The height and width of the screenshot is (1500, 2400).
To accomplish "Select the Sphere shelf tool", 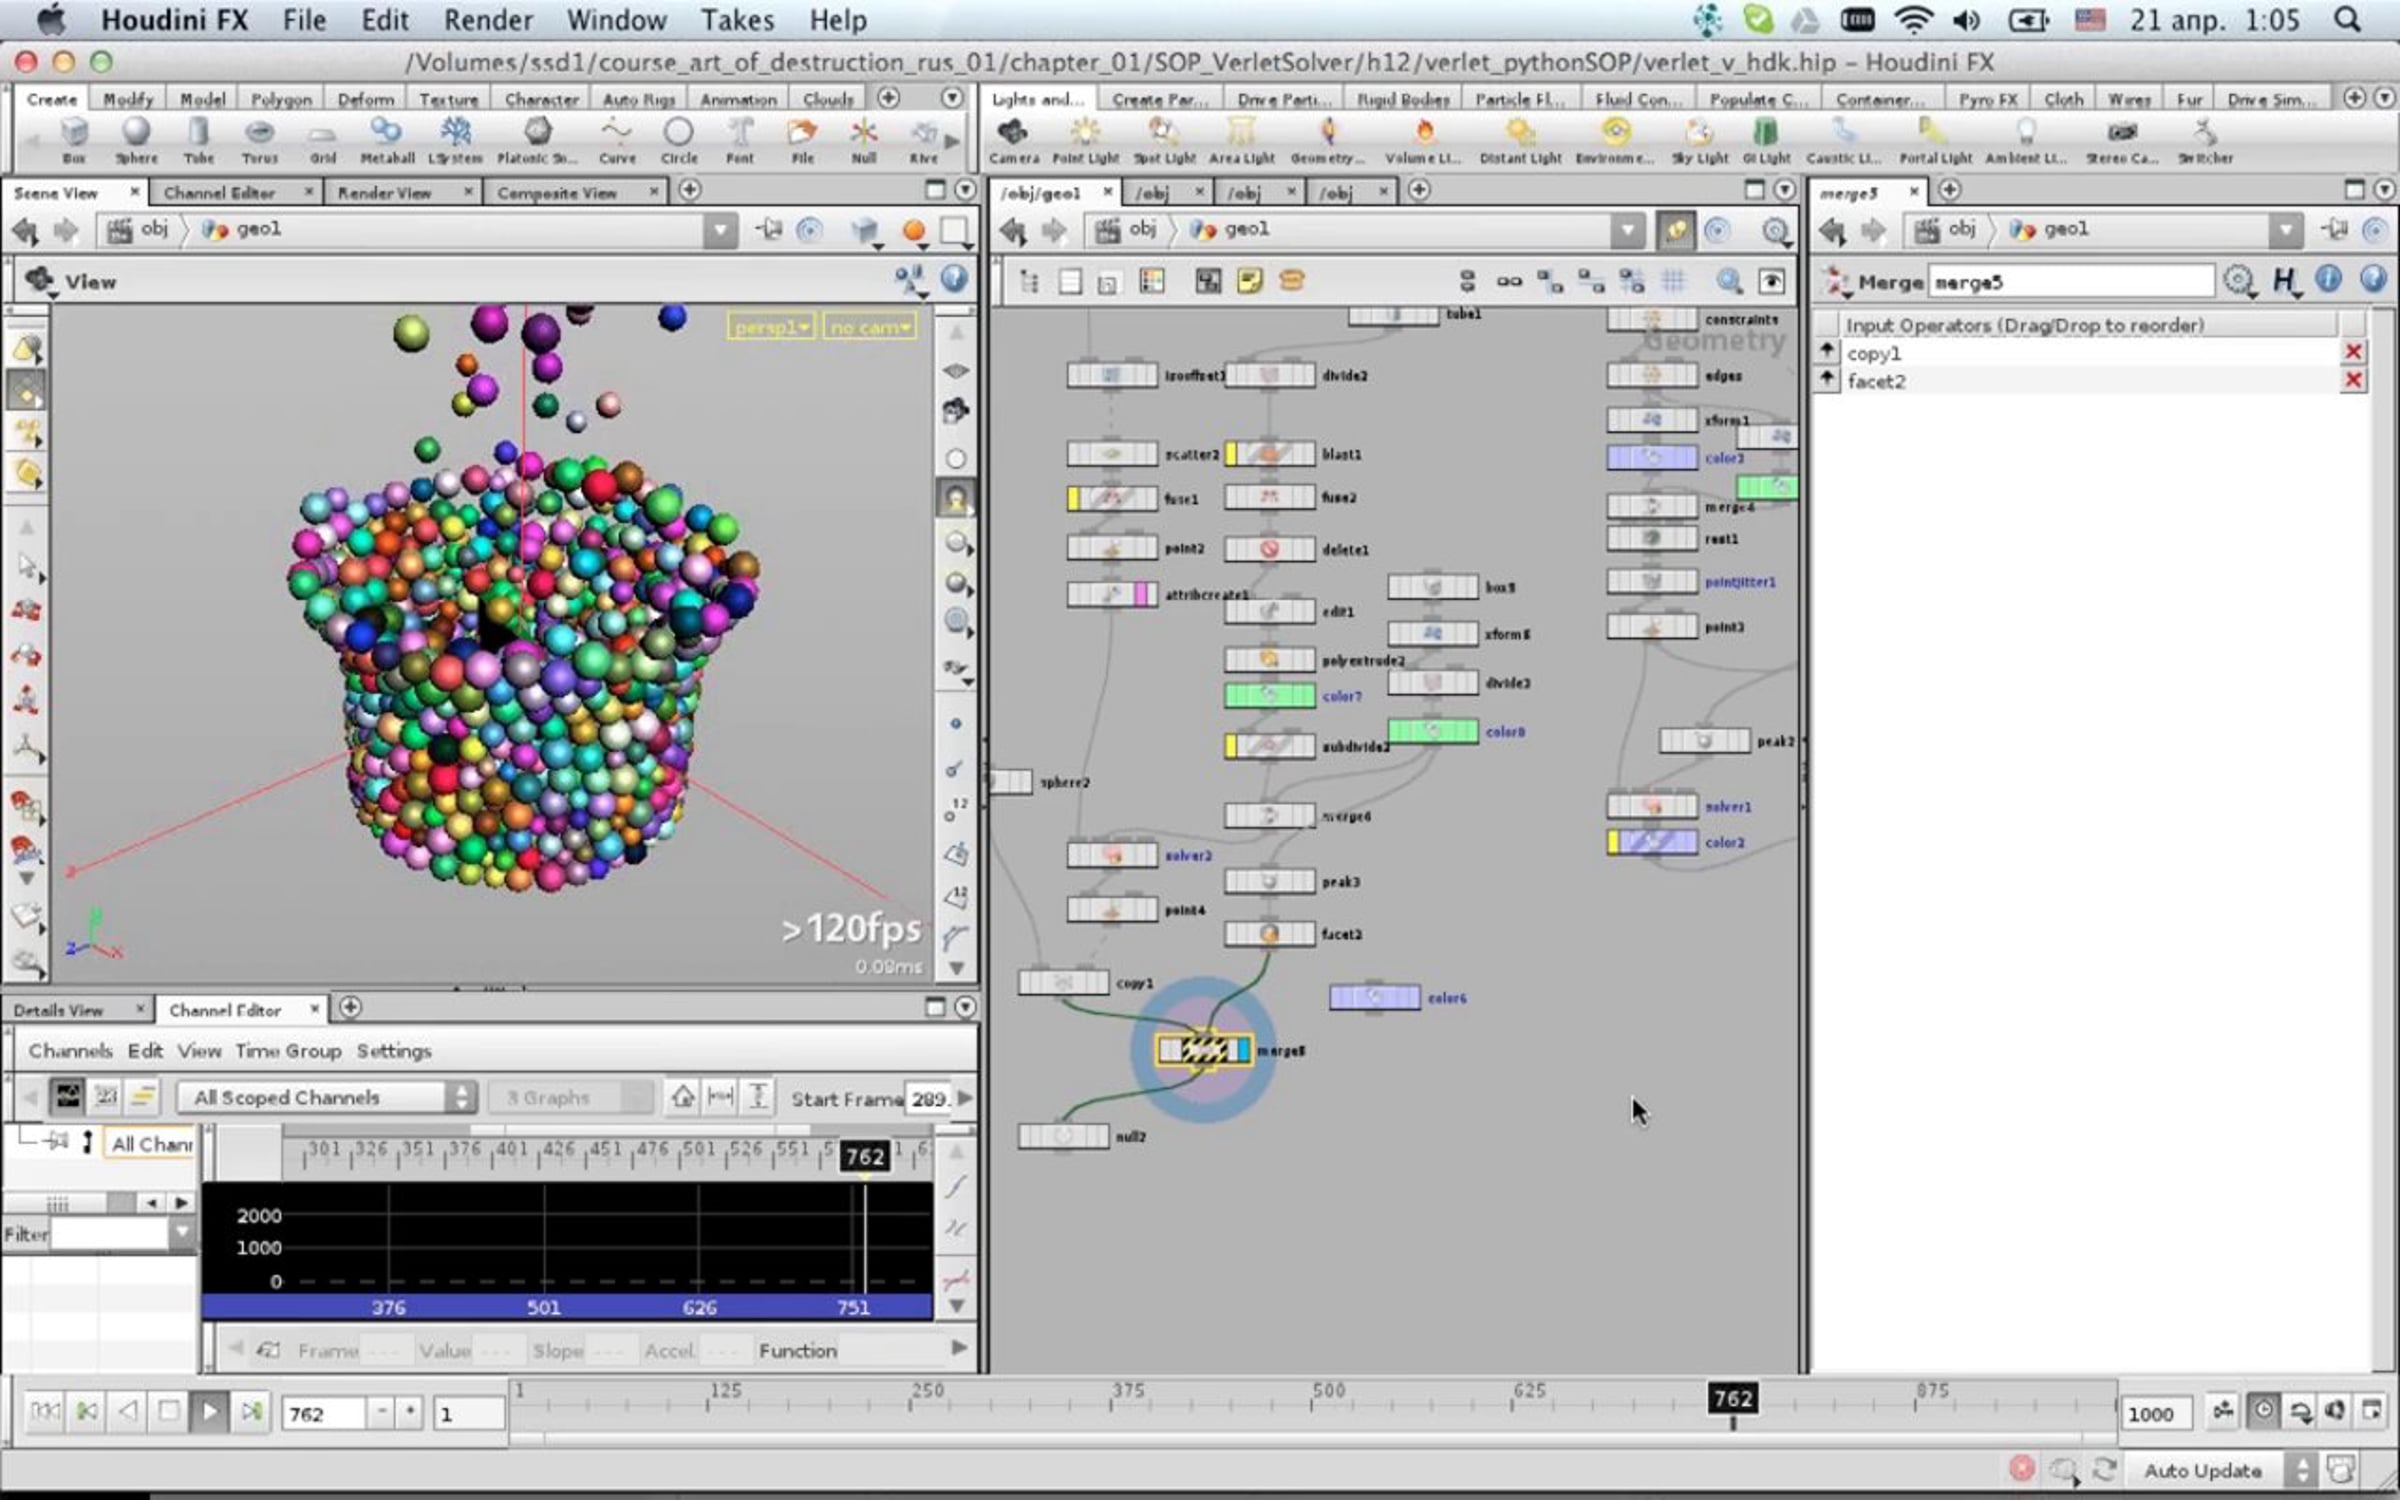I will [x=136, y=139].
